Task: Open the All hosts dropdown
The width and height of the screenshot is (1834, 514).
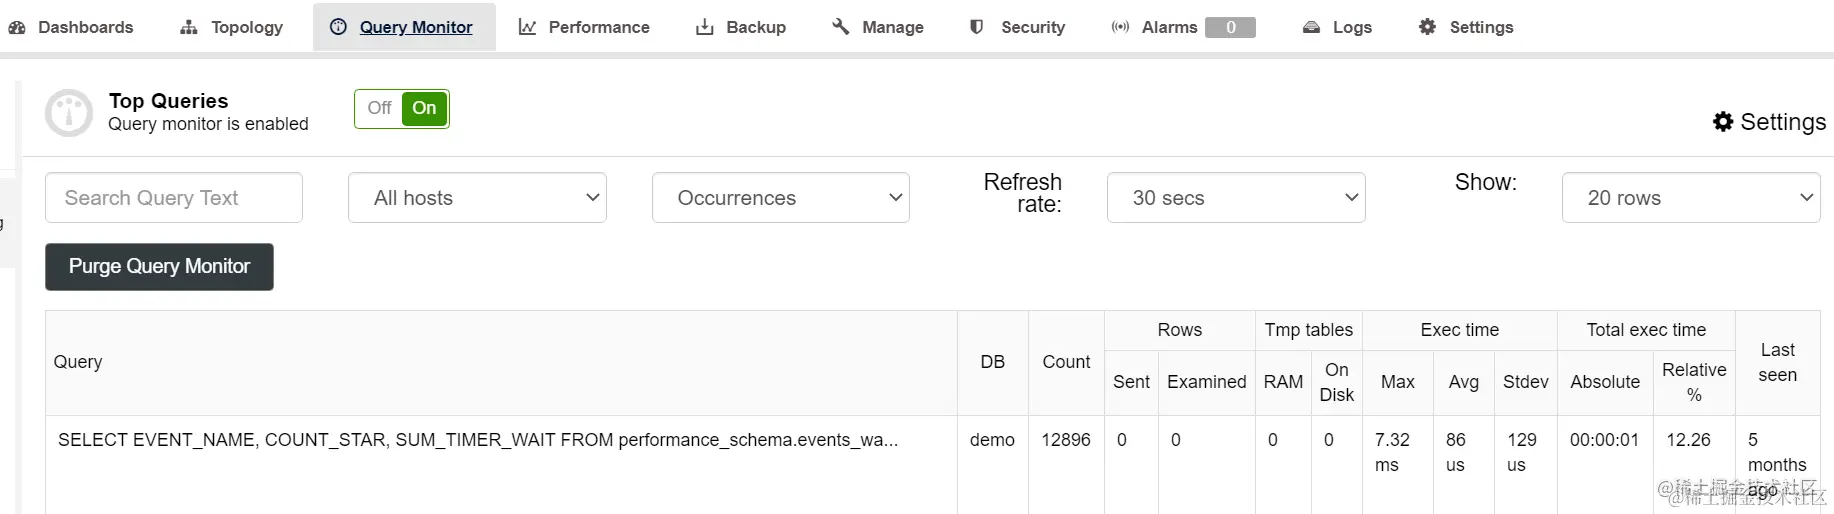Action: (x=477, y=198)
